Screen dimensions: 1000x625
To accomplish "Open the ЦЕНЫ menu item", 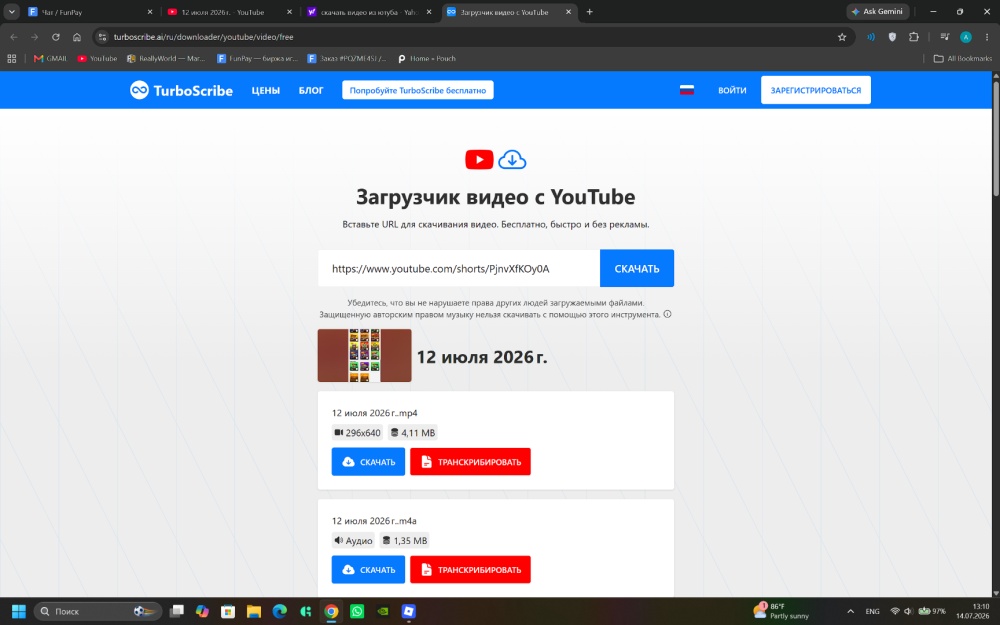I will 265,91.
